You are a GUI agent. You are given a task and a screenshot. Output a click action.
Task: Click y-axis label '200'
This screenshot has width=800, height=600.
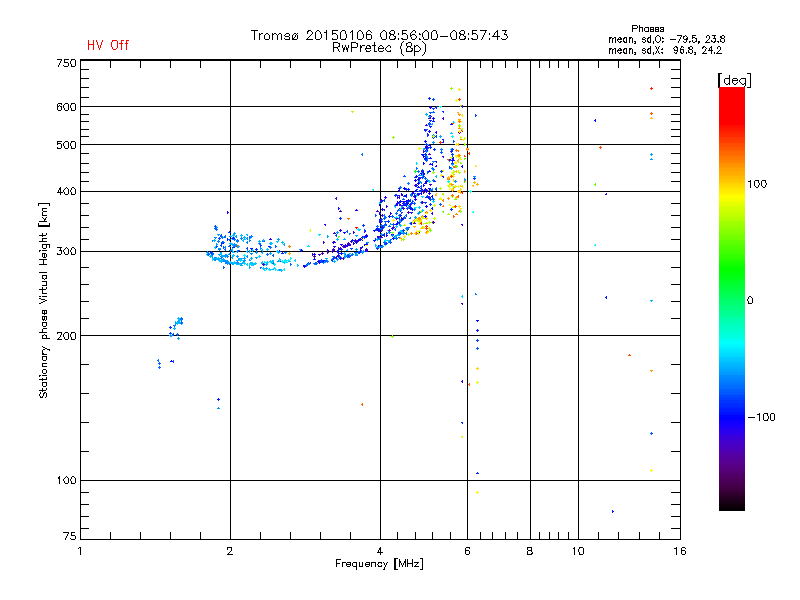click(x=66, y=336)
